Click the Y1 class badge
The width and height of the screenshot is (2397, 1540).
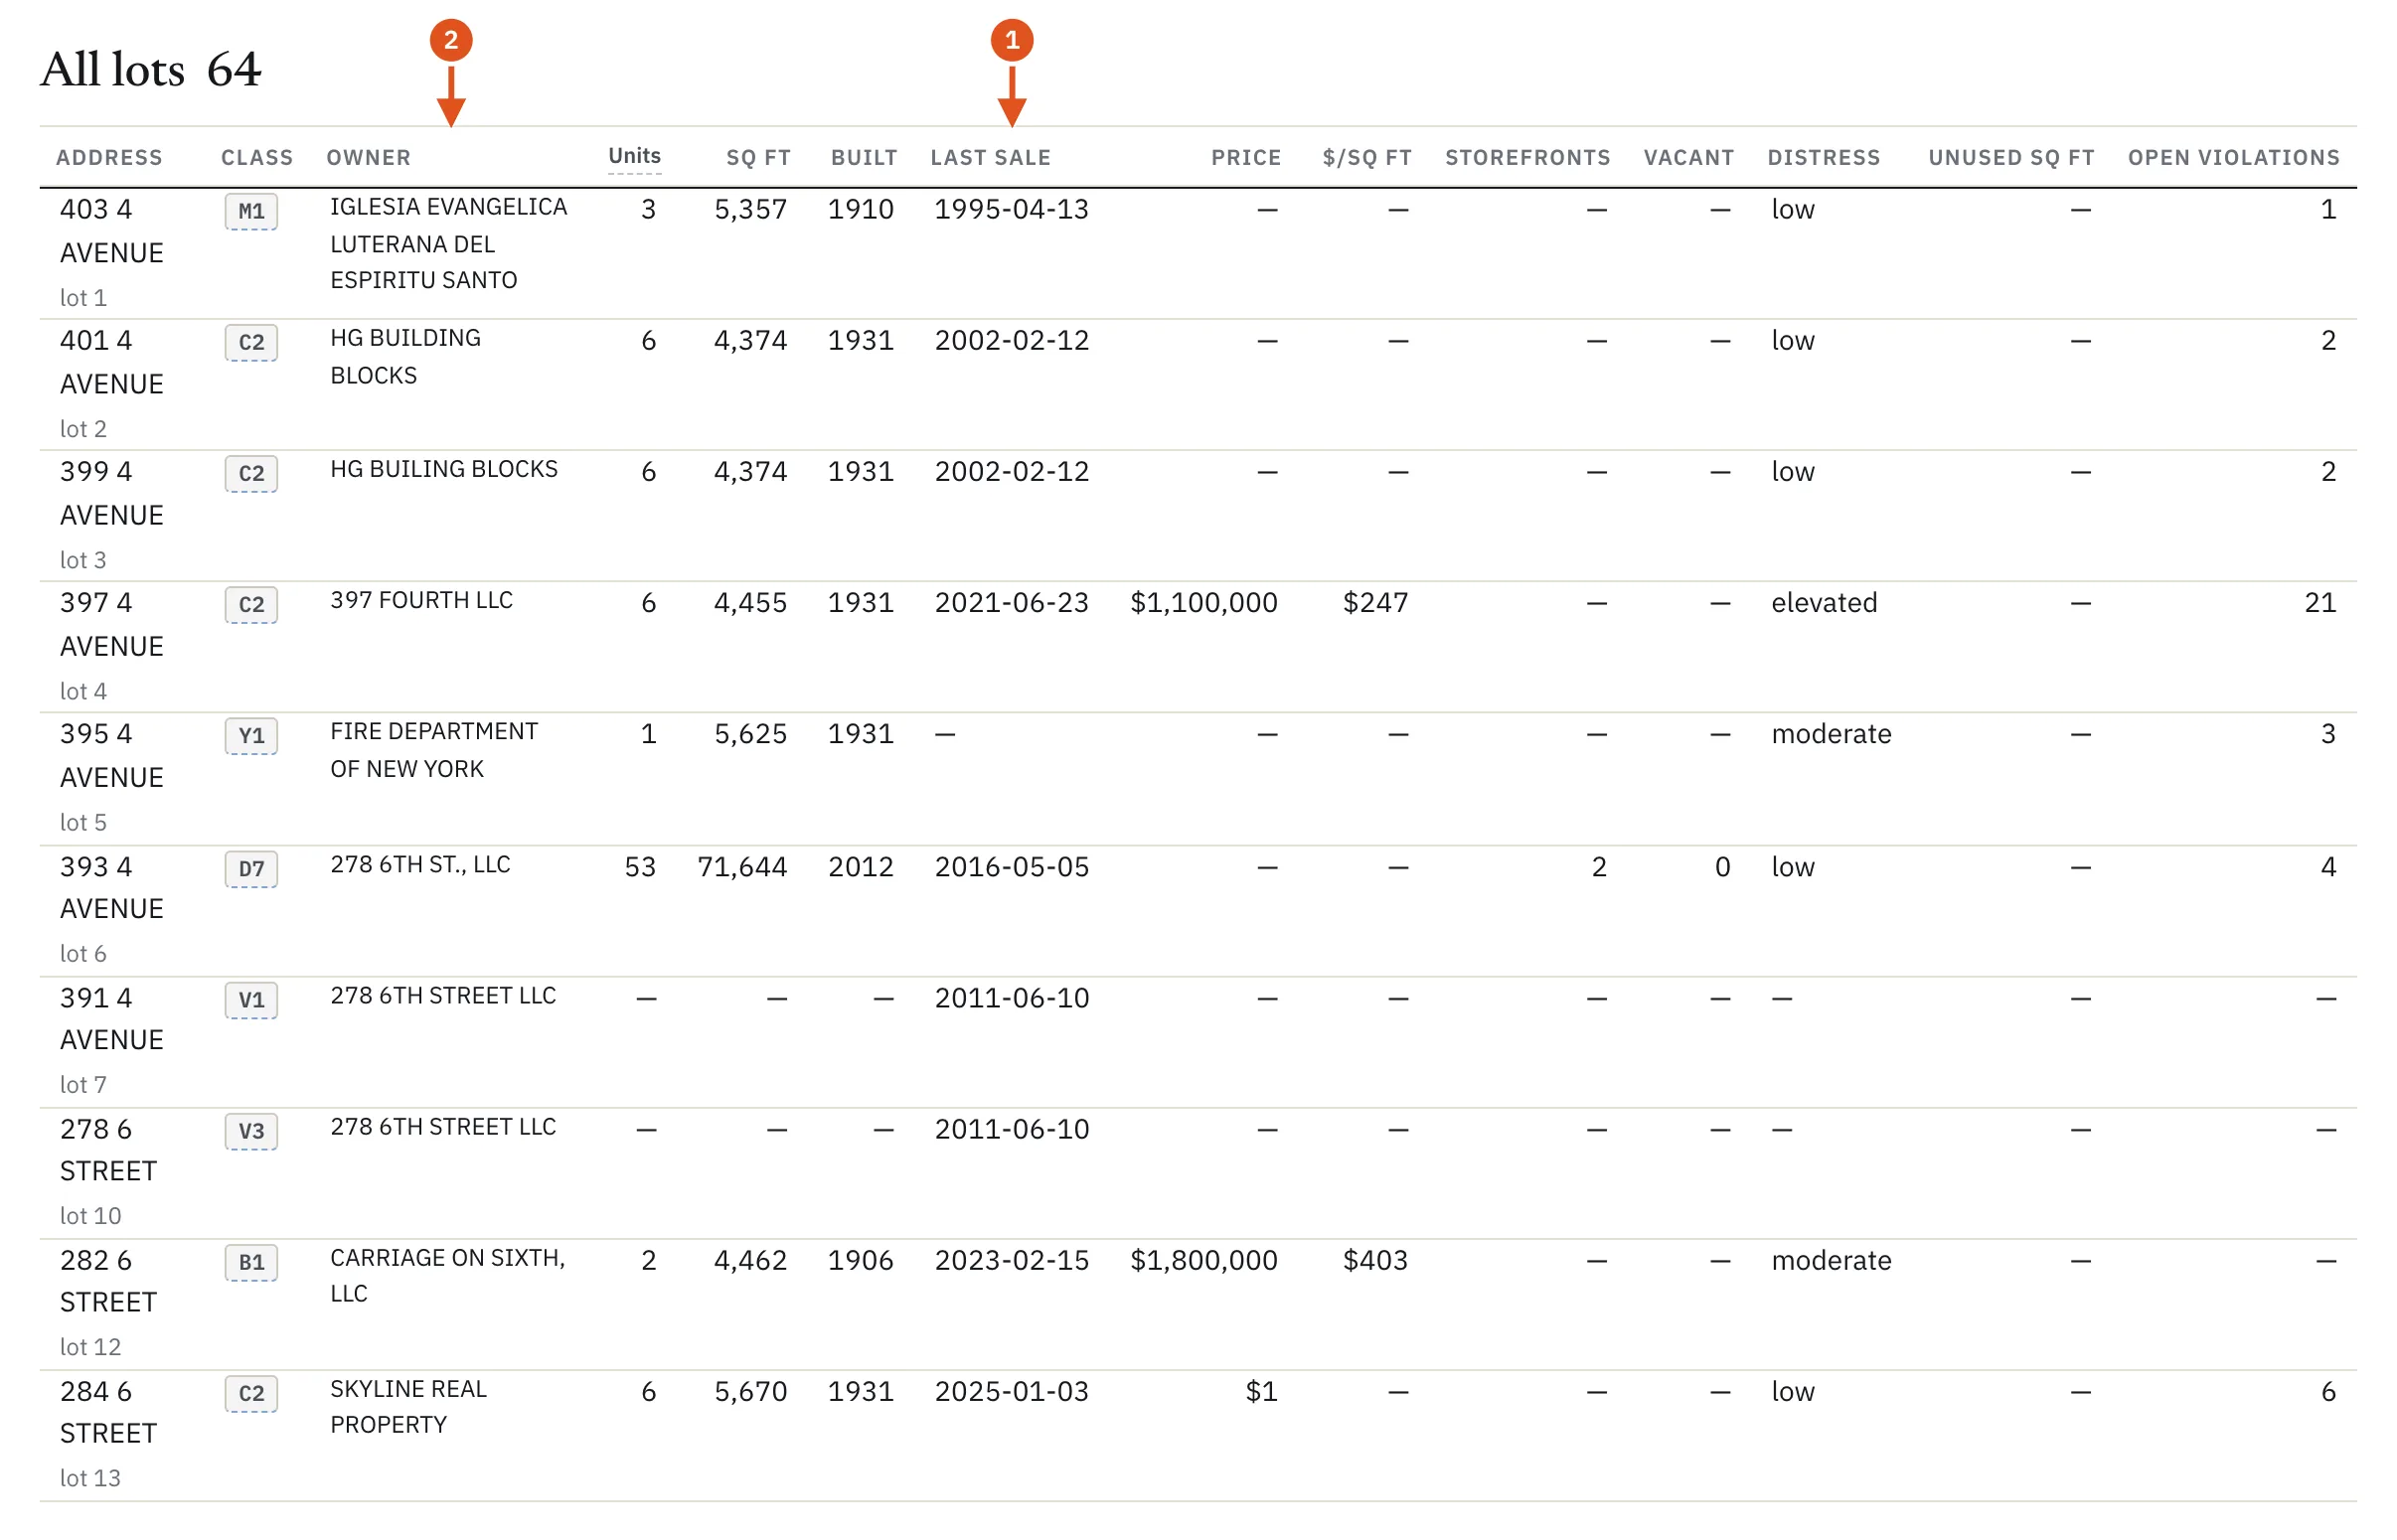pos(251,736)
